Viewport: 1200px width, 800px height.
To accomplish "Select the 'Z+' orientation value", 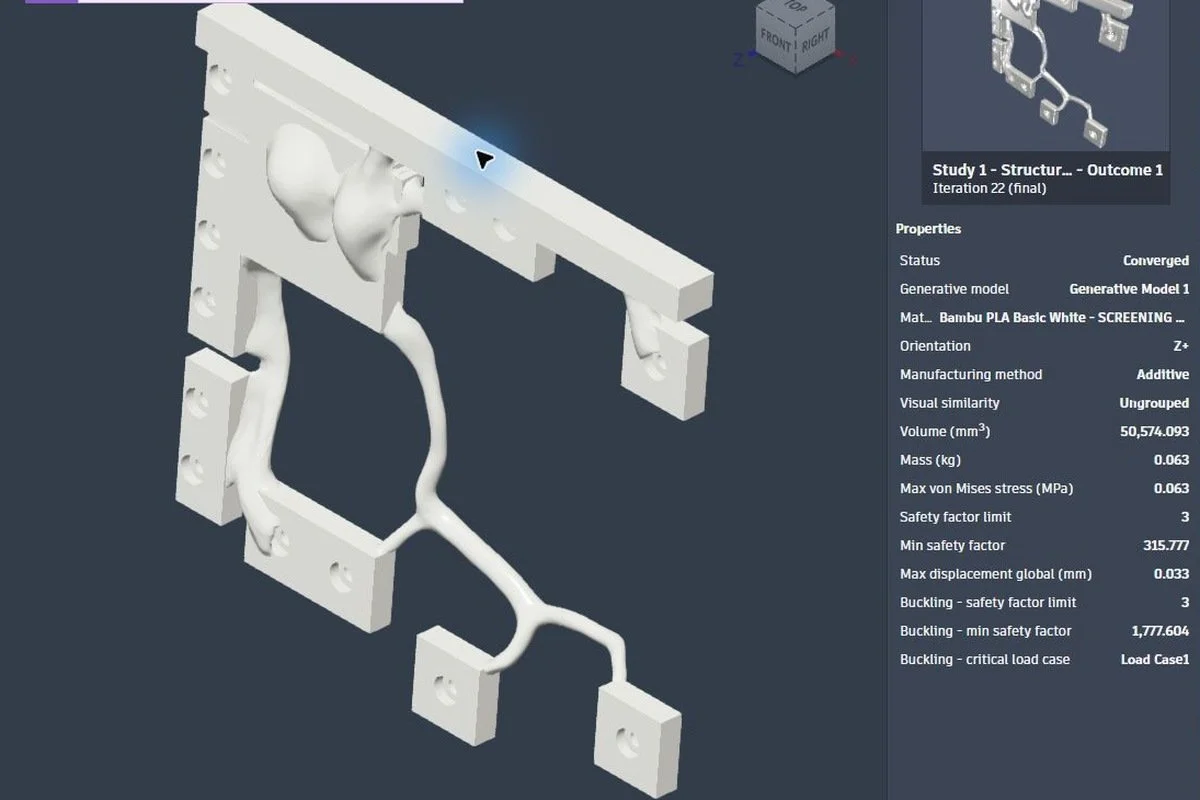I will [x=1181, y=346].
